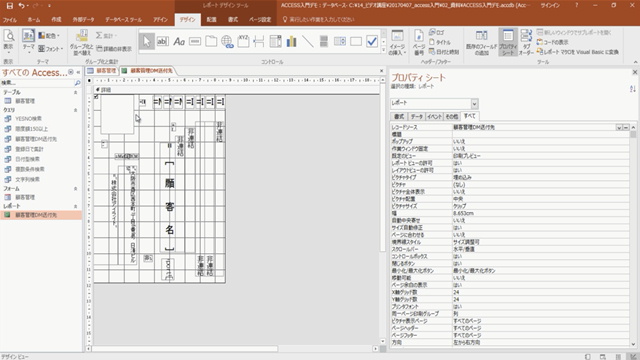
Task: Click the Save icon in the title bar
Action: (9, 6)
